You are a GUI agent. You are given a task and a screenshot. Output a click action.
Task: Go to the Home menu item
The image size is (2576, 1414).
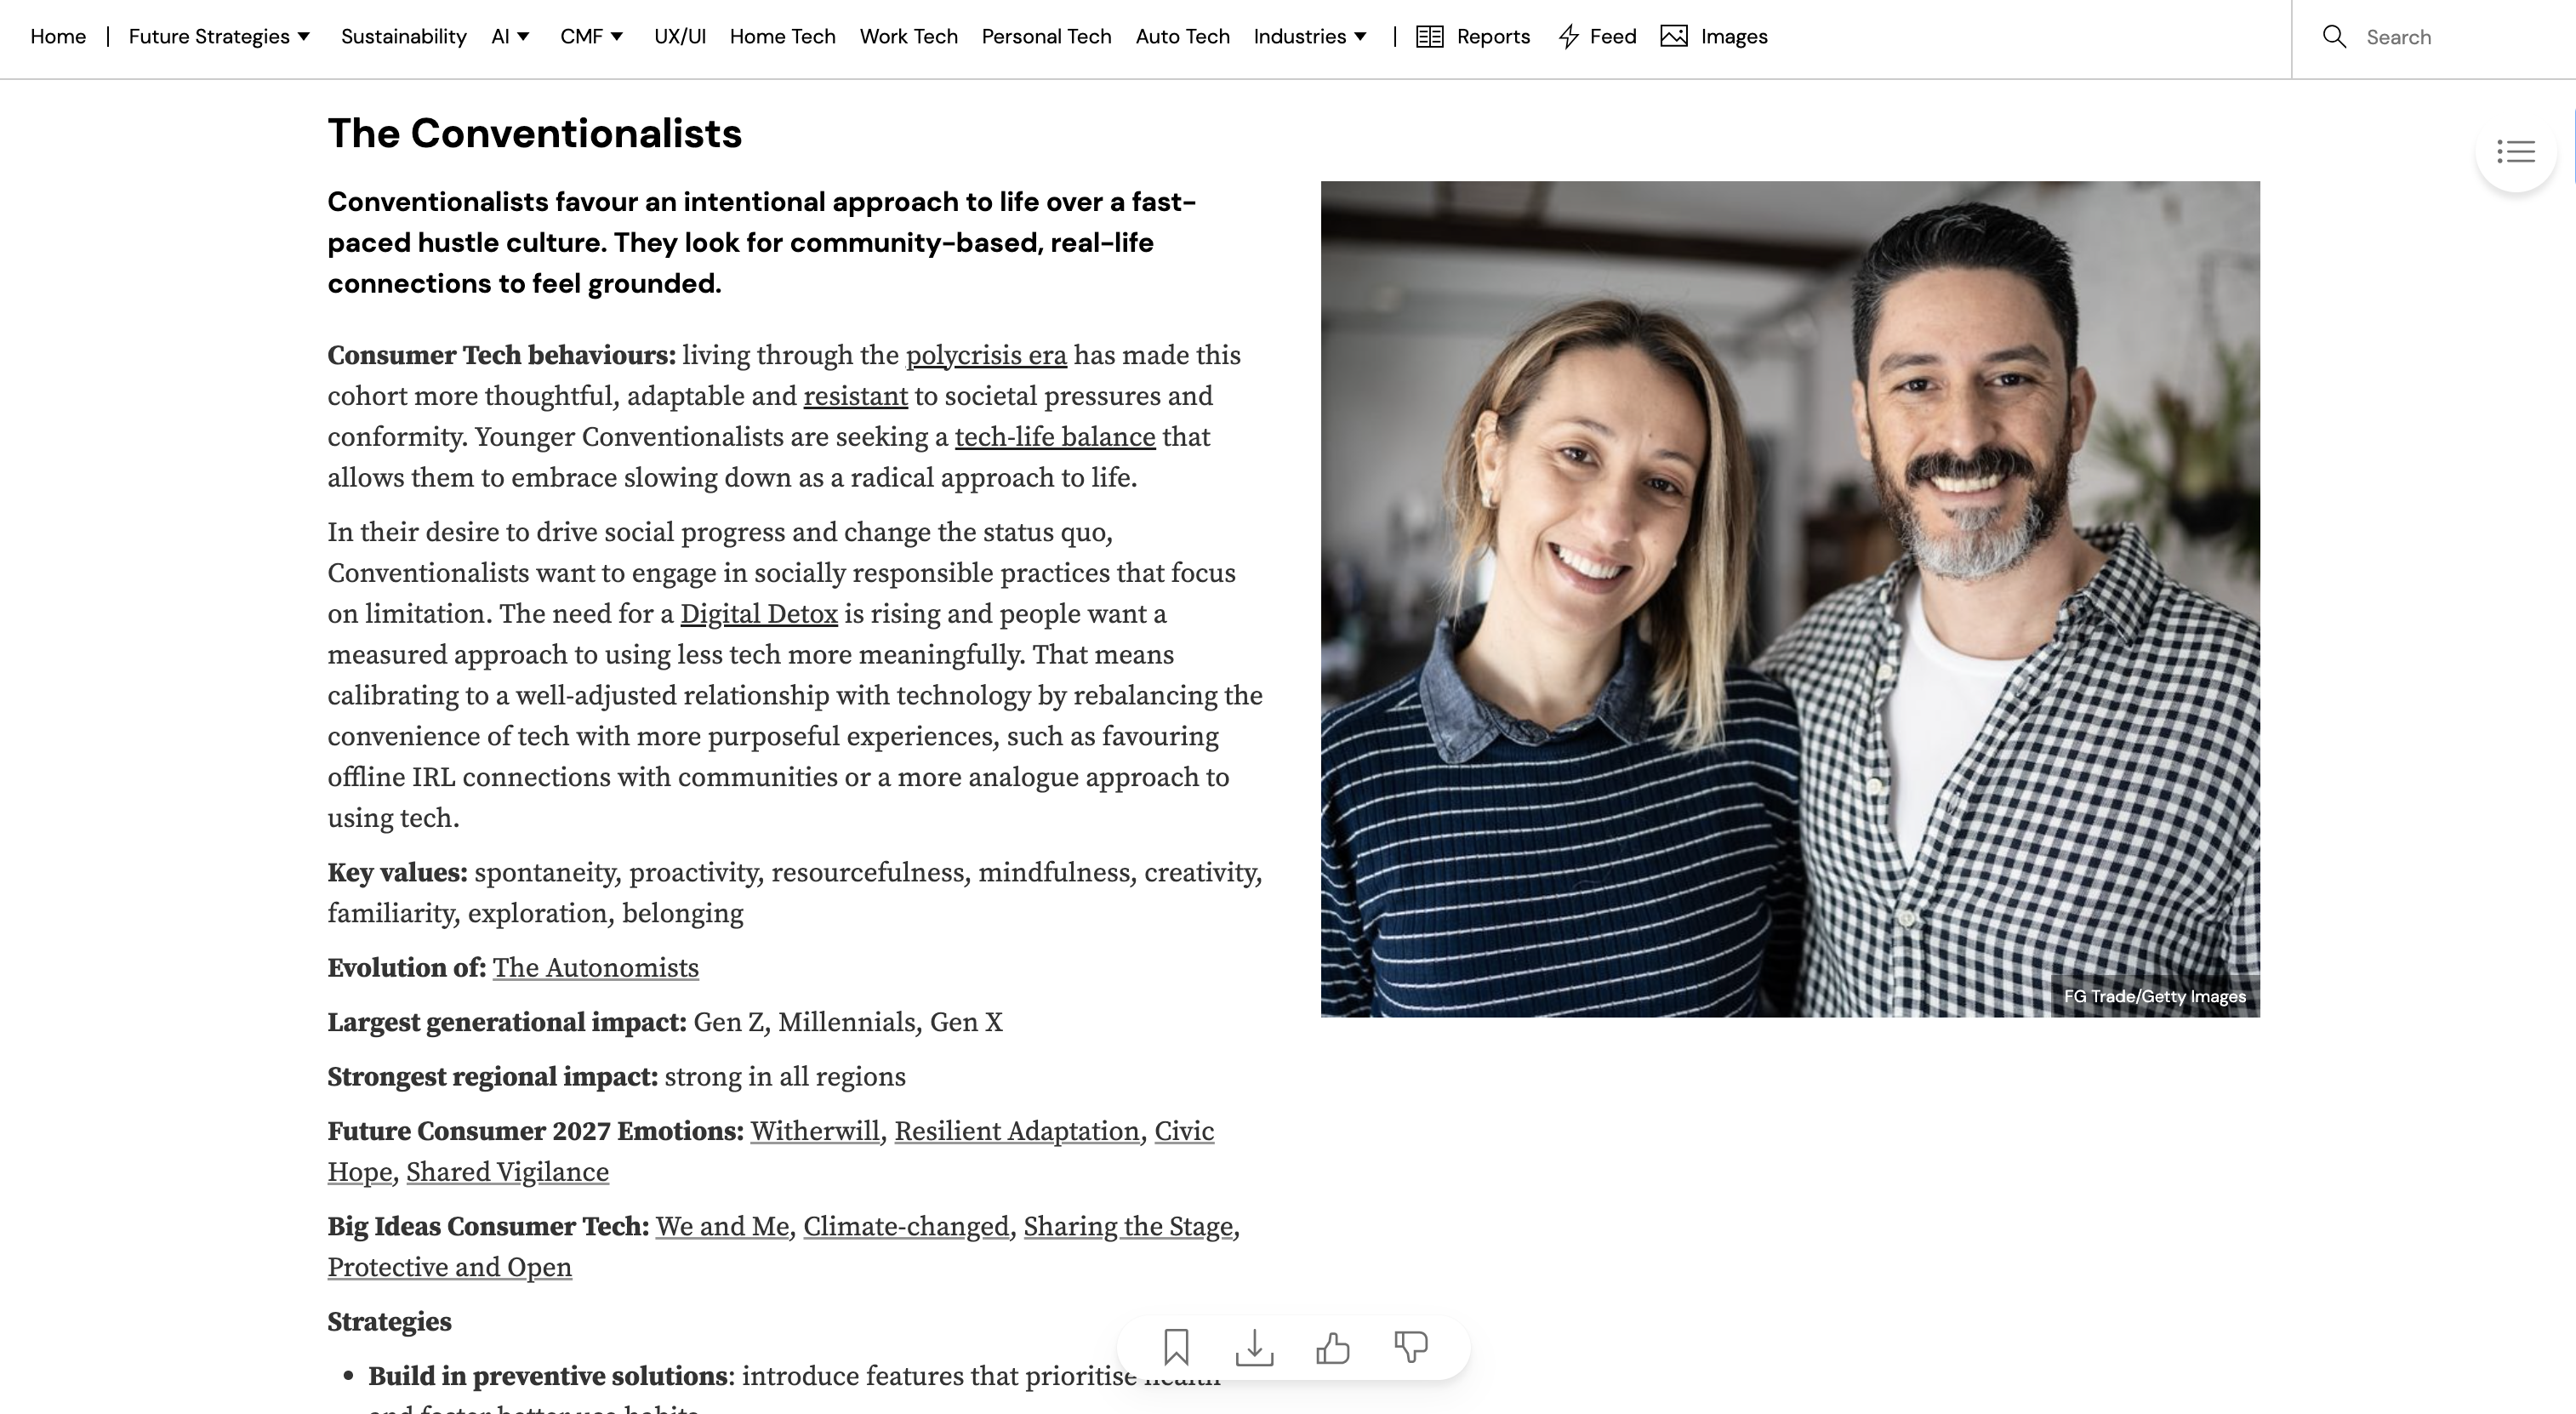57,36
